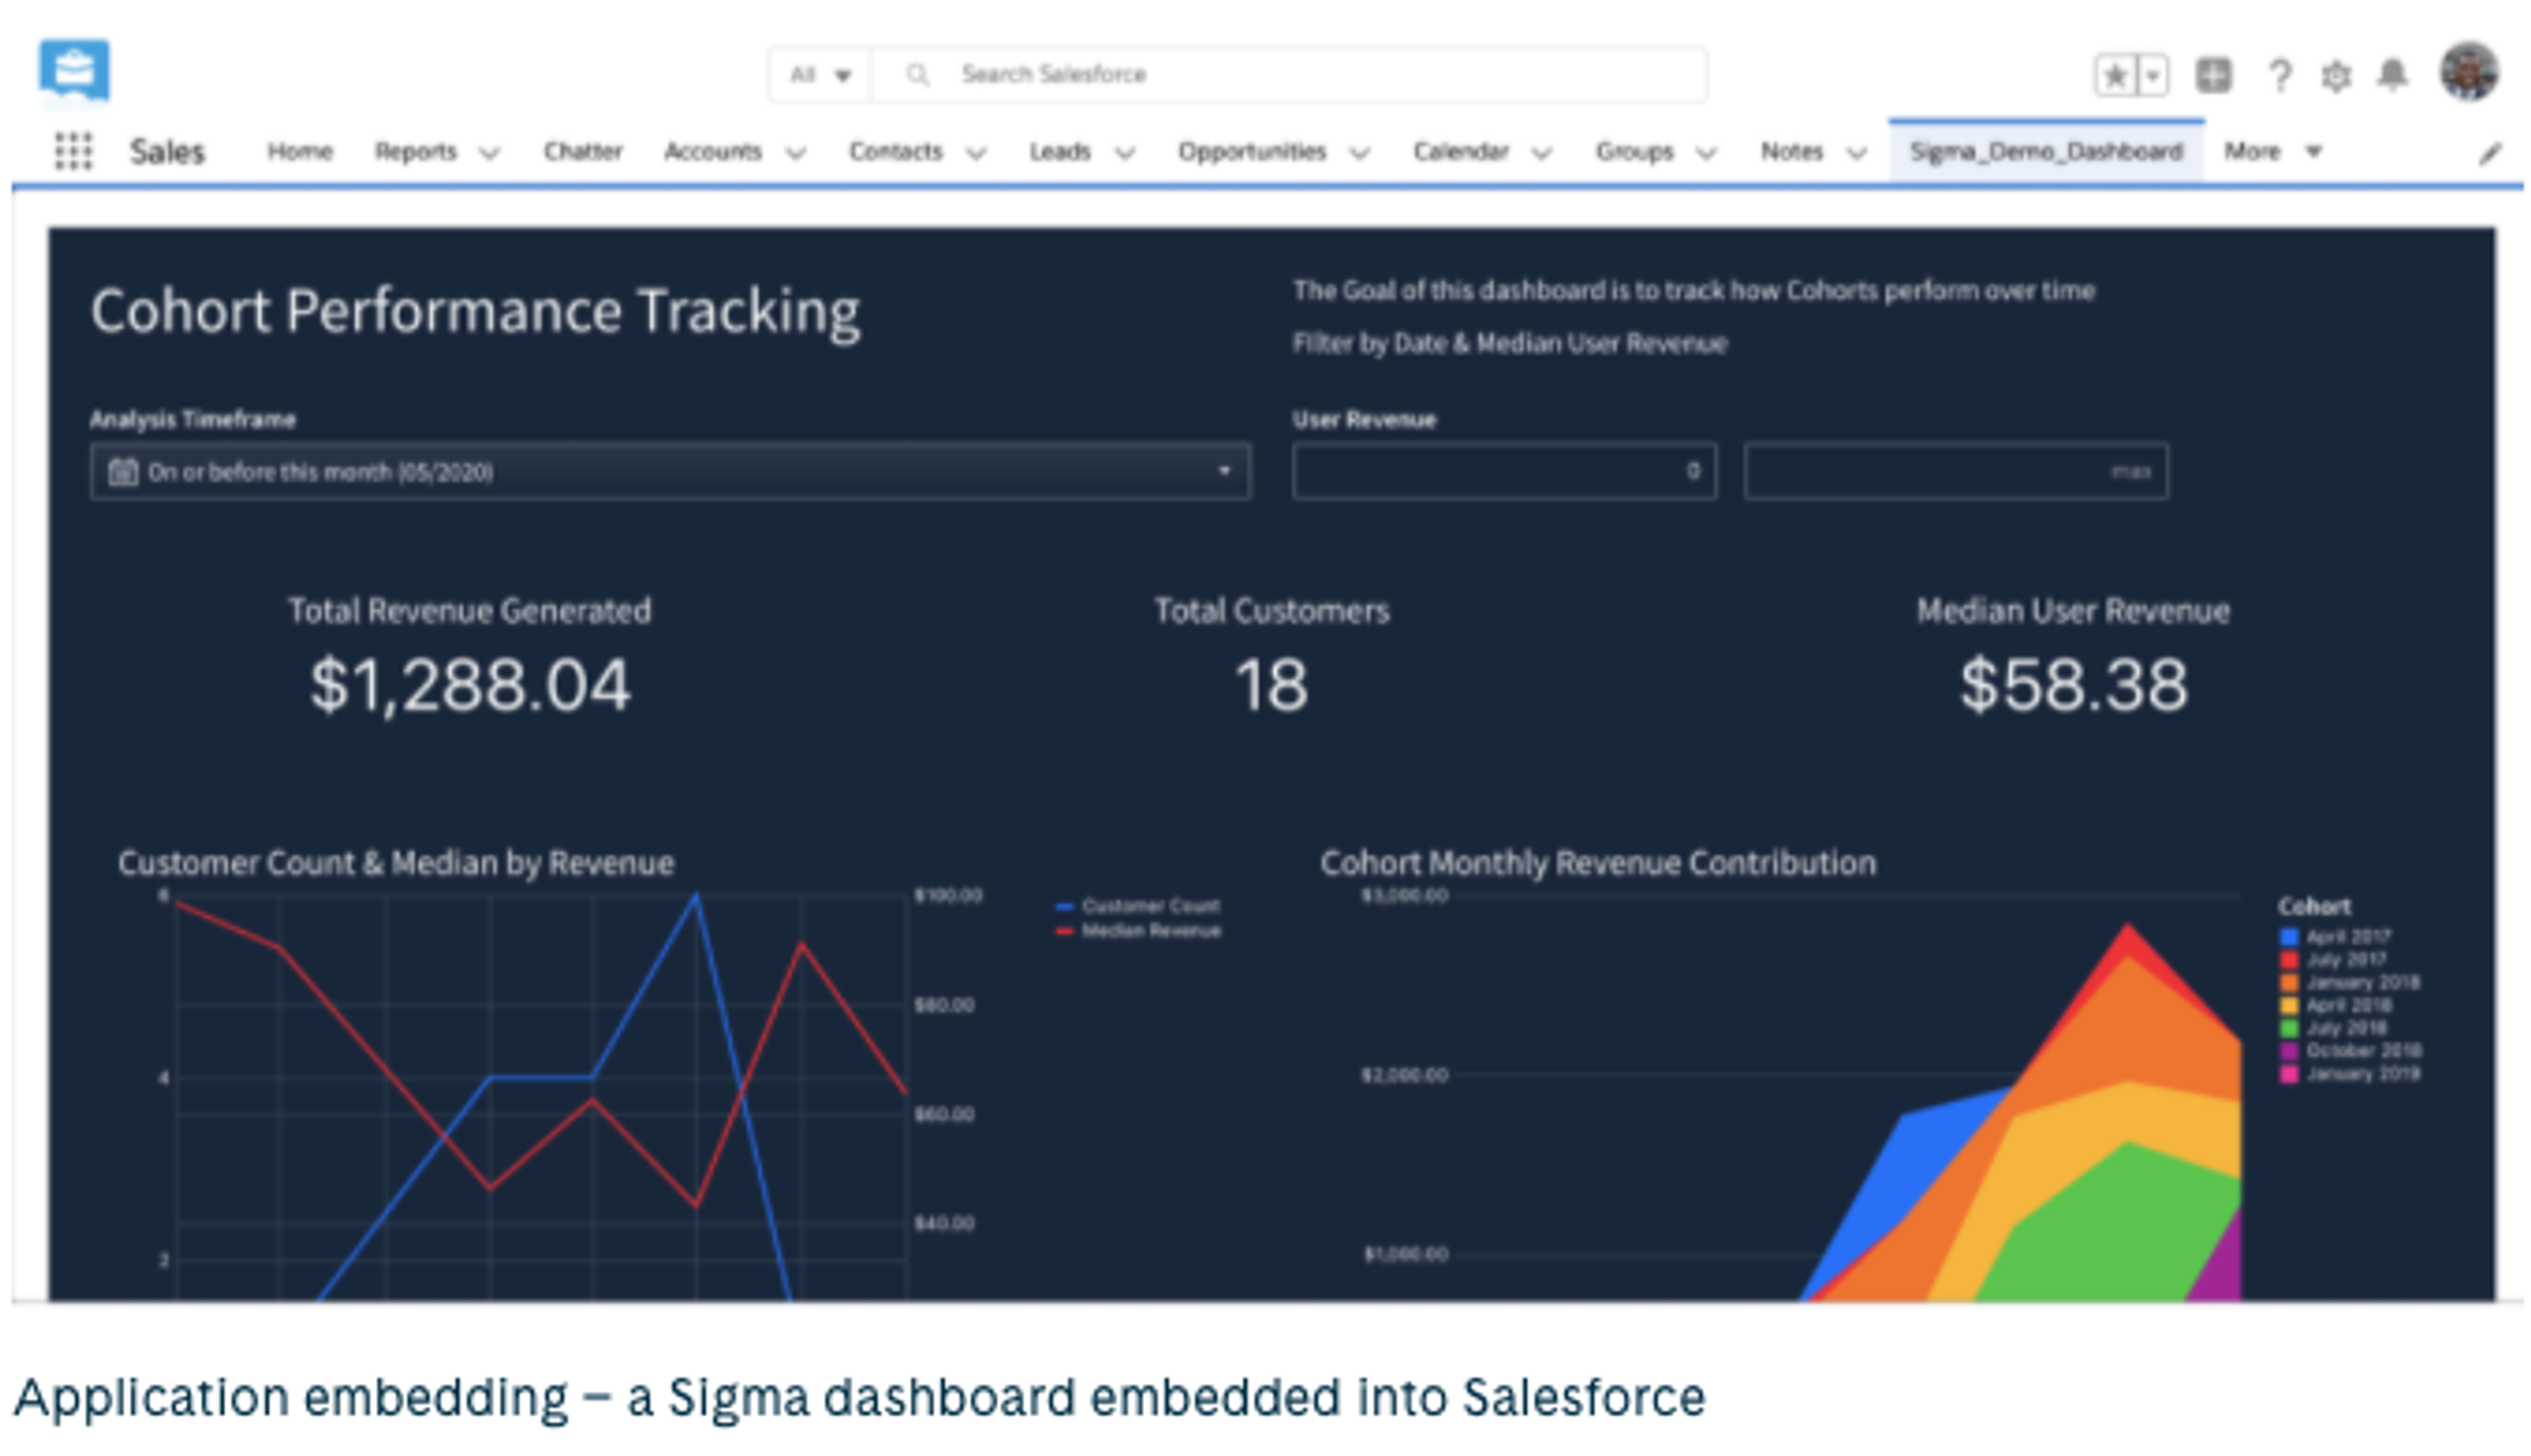Click the Cohort Performance Tracking title
The image size is (2531, 1456).
tap(475, 311)
